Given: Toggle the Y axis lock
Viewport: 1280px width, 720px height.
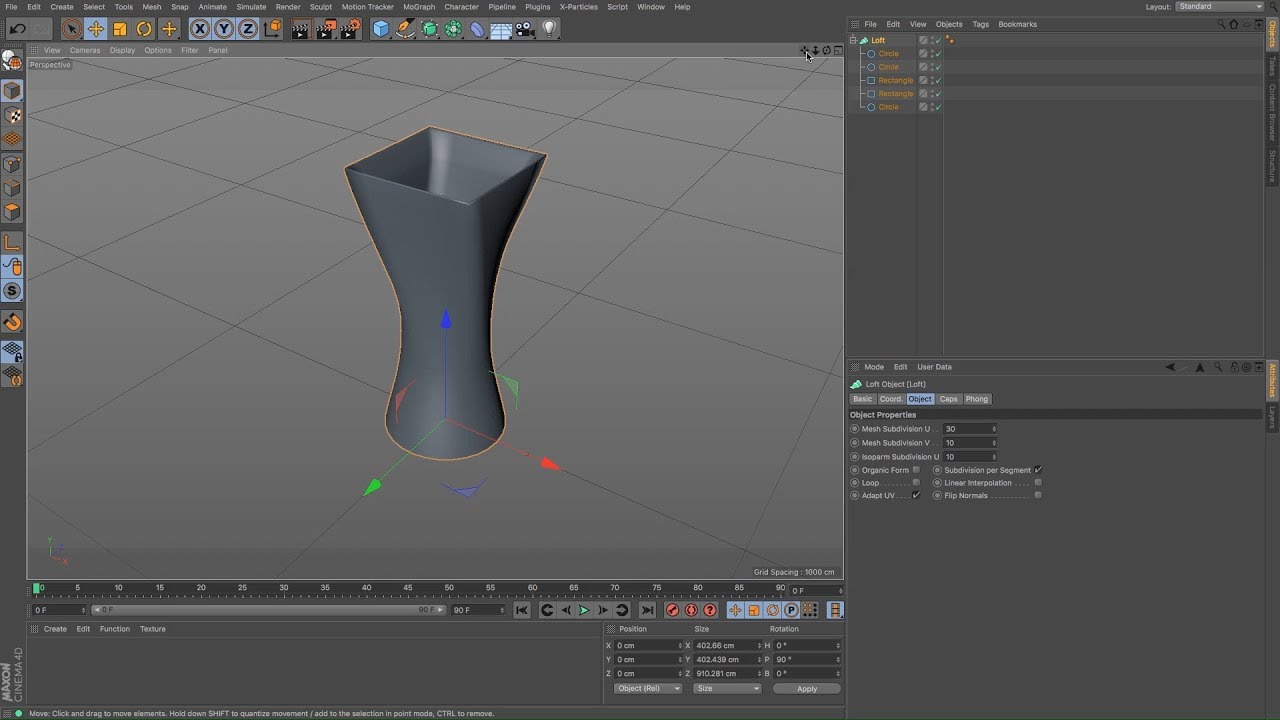Looking at the screenshot, I should [x=224, y=29].
